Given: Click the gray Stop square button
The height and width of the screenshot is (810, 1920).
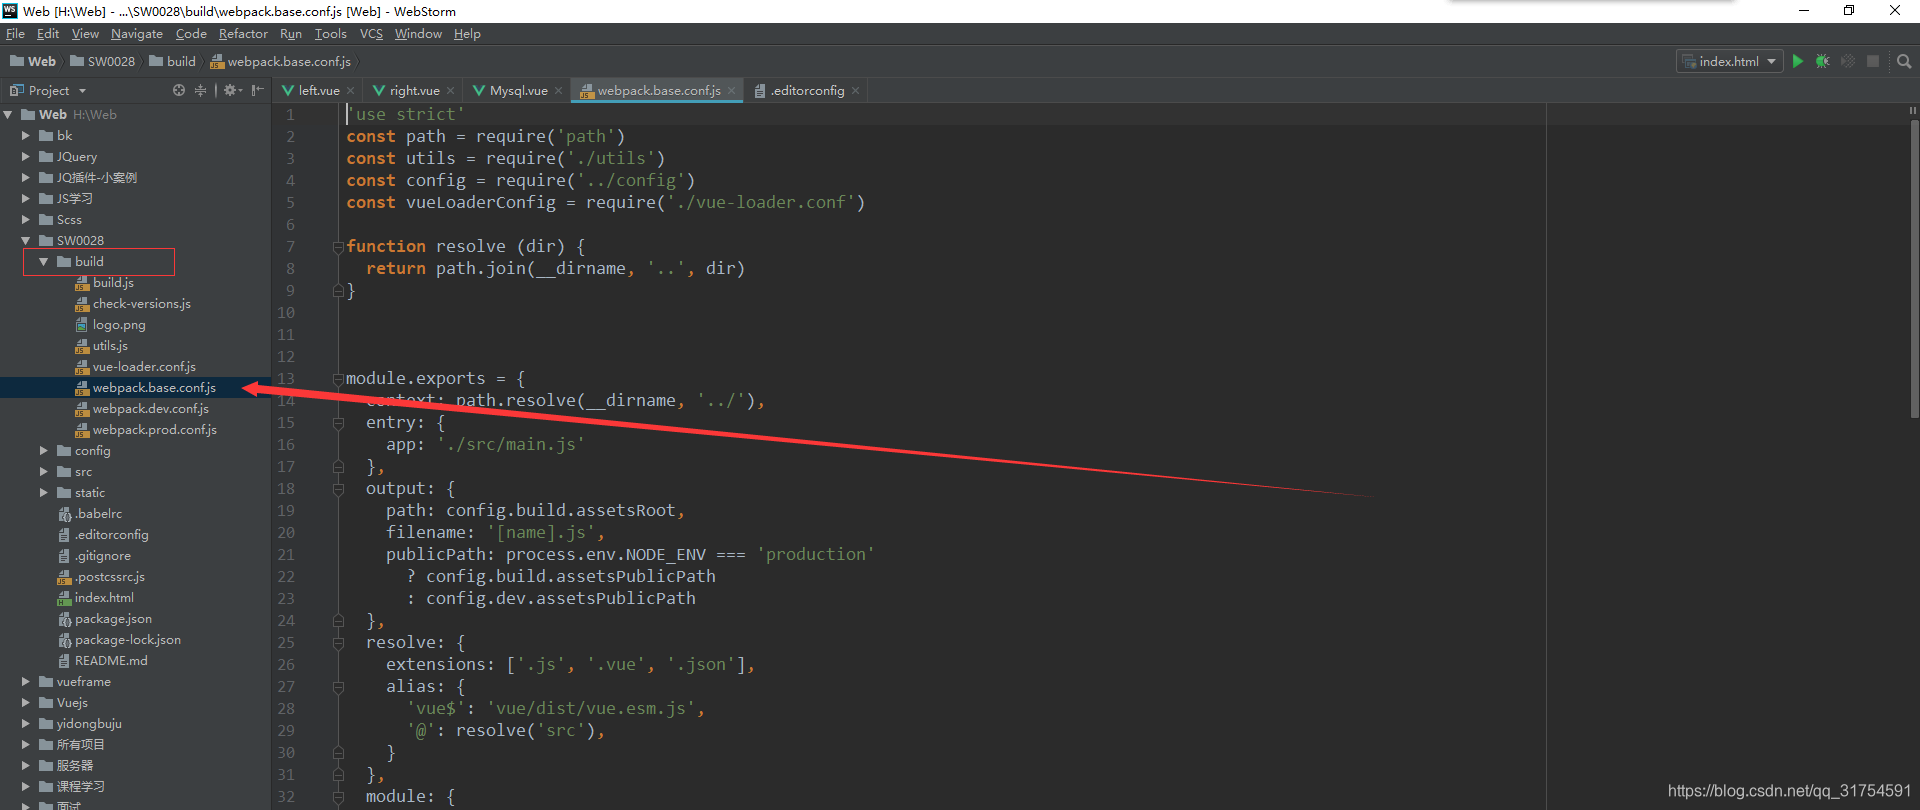Looking at the screenshot, I should pyautogui.click(x=1873, y=61).
